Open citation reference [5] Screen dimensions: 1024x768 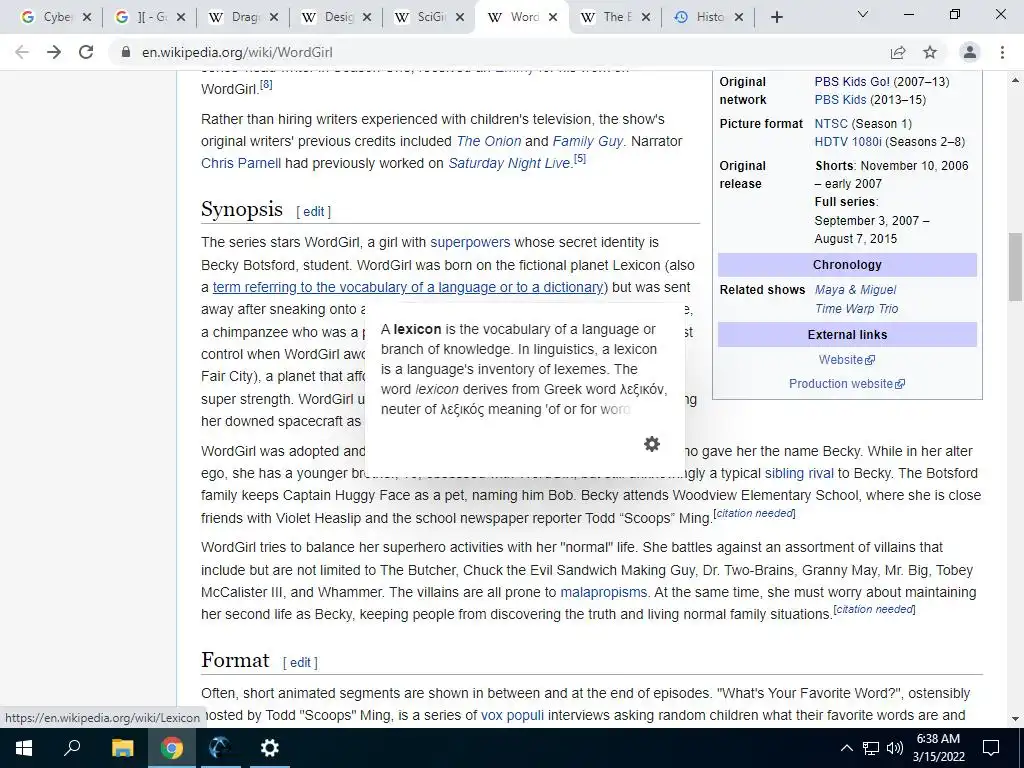click(579, 159)
